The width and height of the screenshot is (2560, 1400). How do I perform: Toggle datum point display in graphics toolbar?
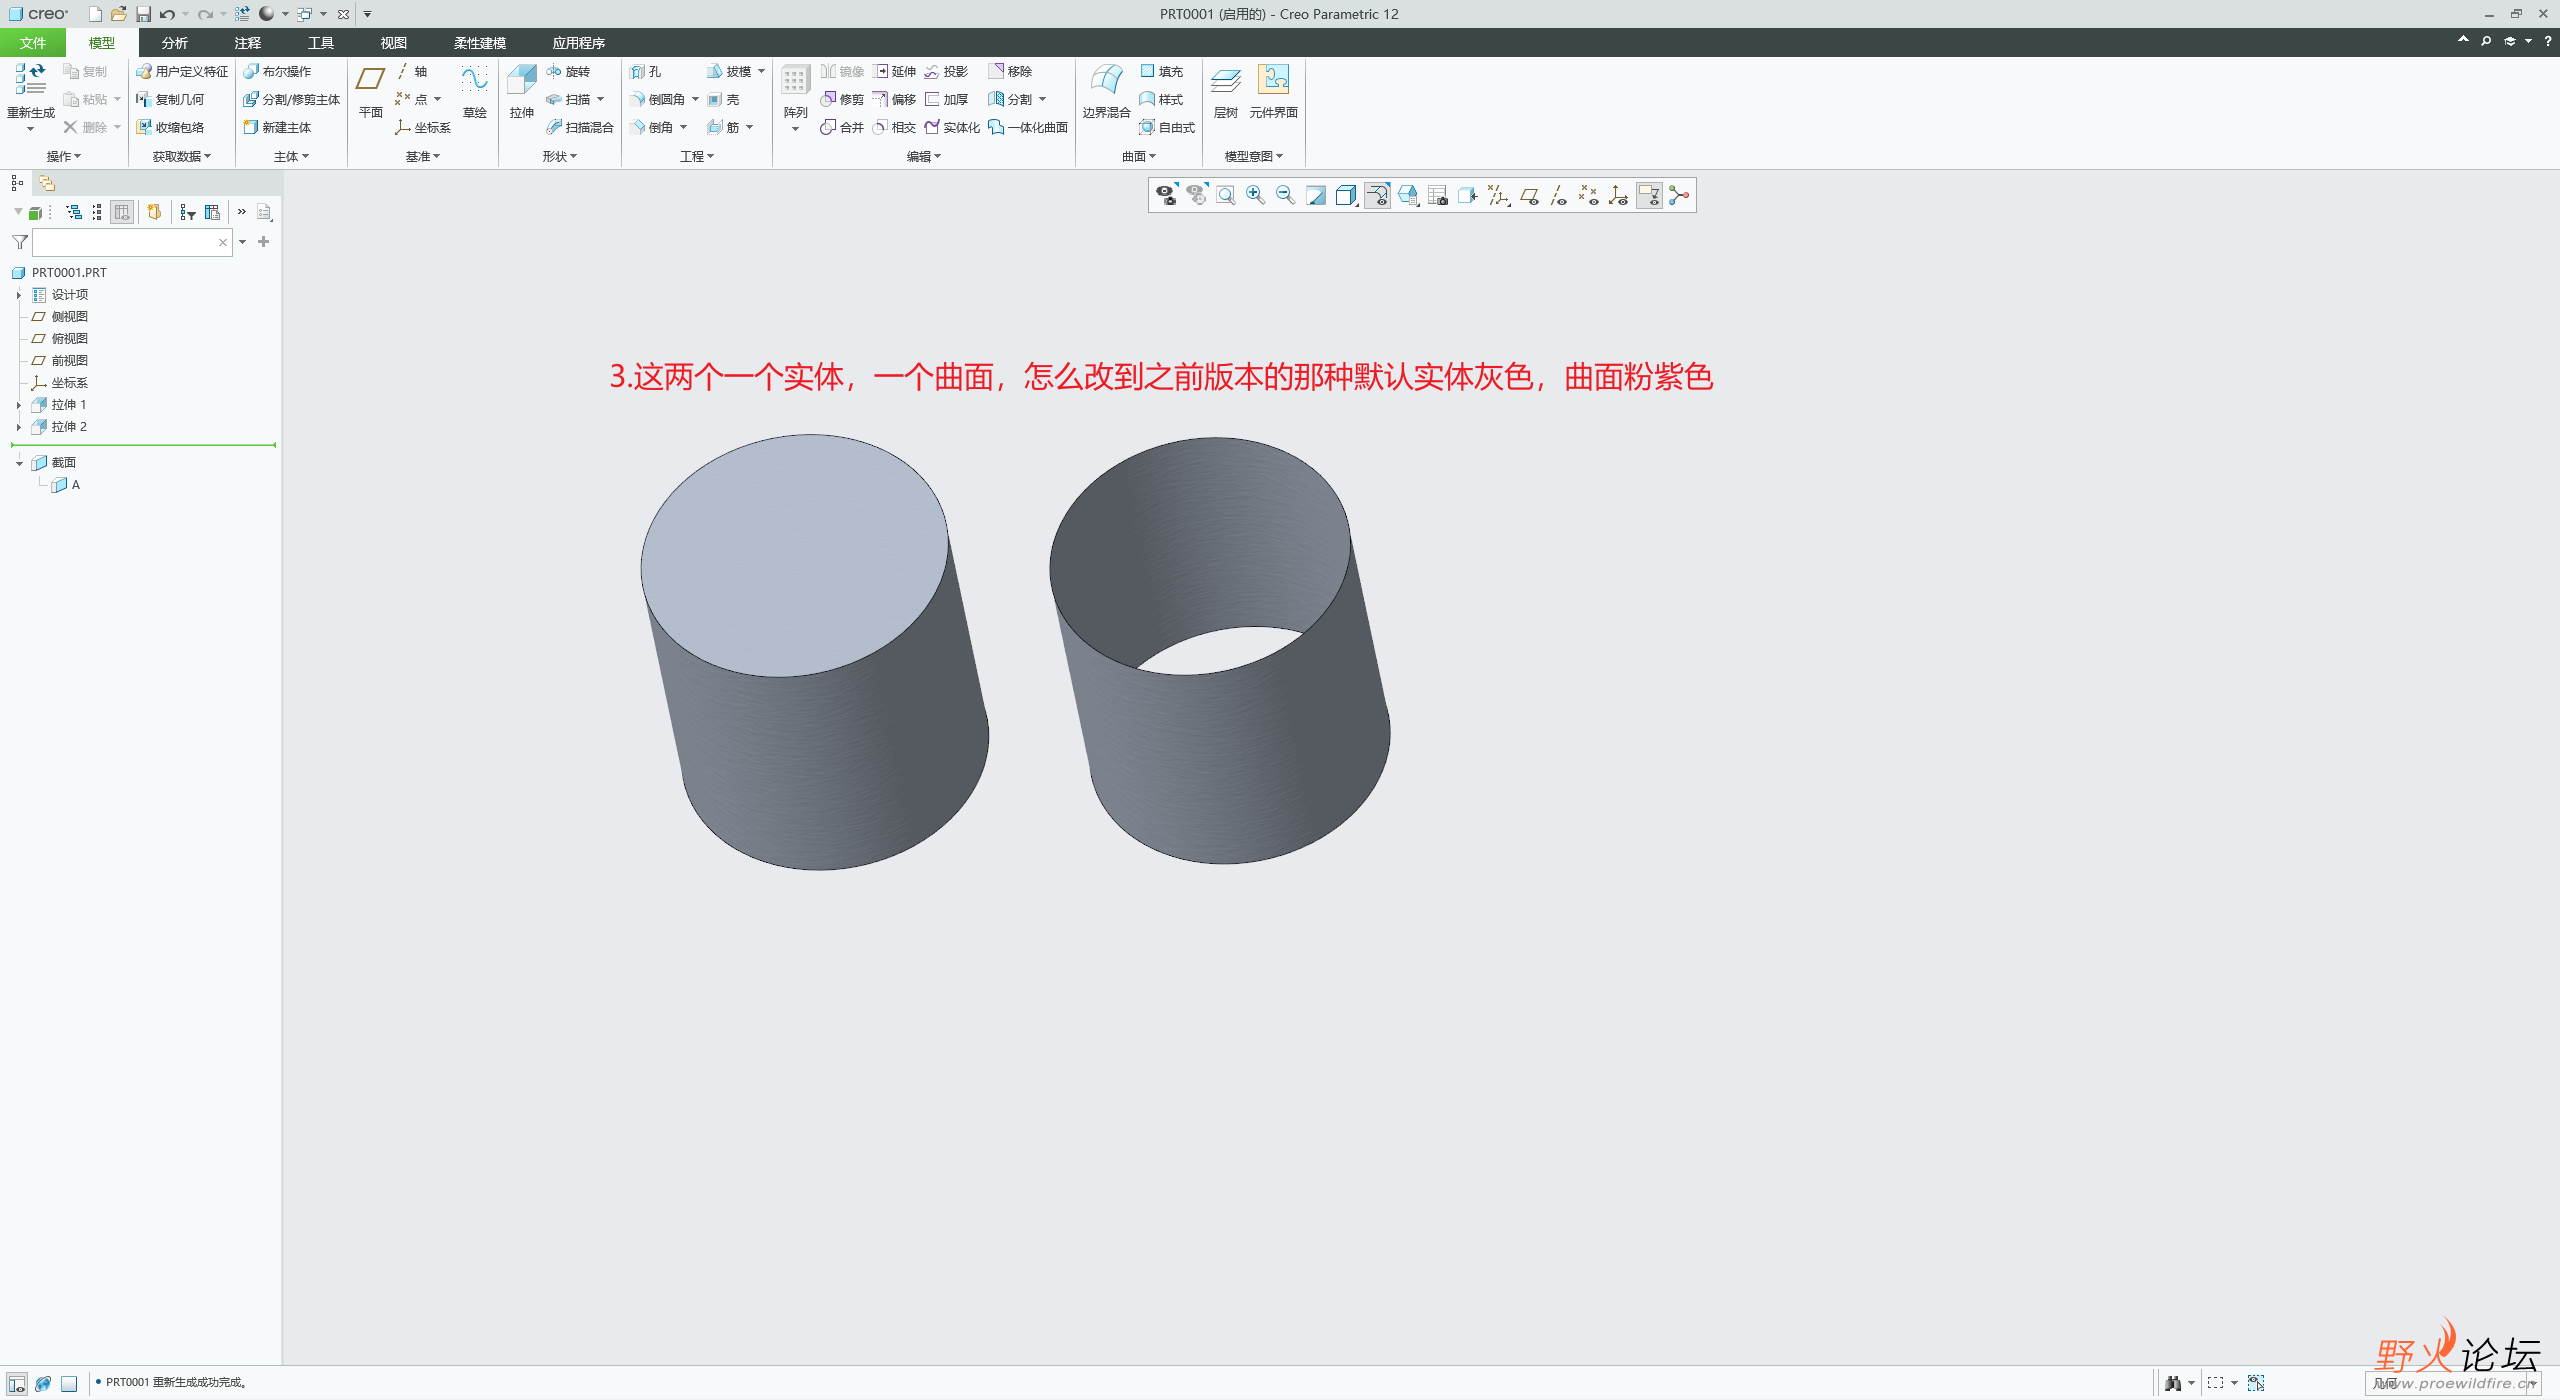1589,195
